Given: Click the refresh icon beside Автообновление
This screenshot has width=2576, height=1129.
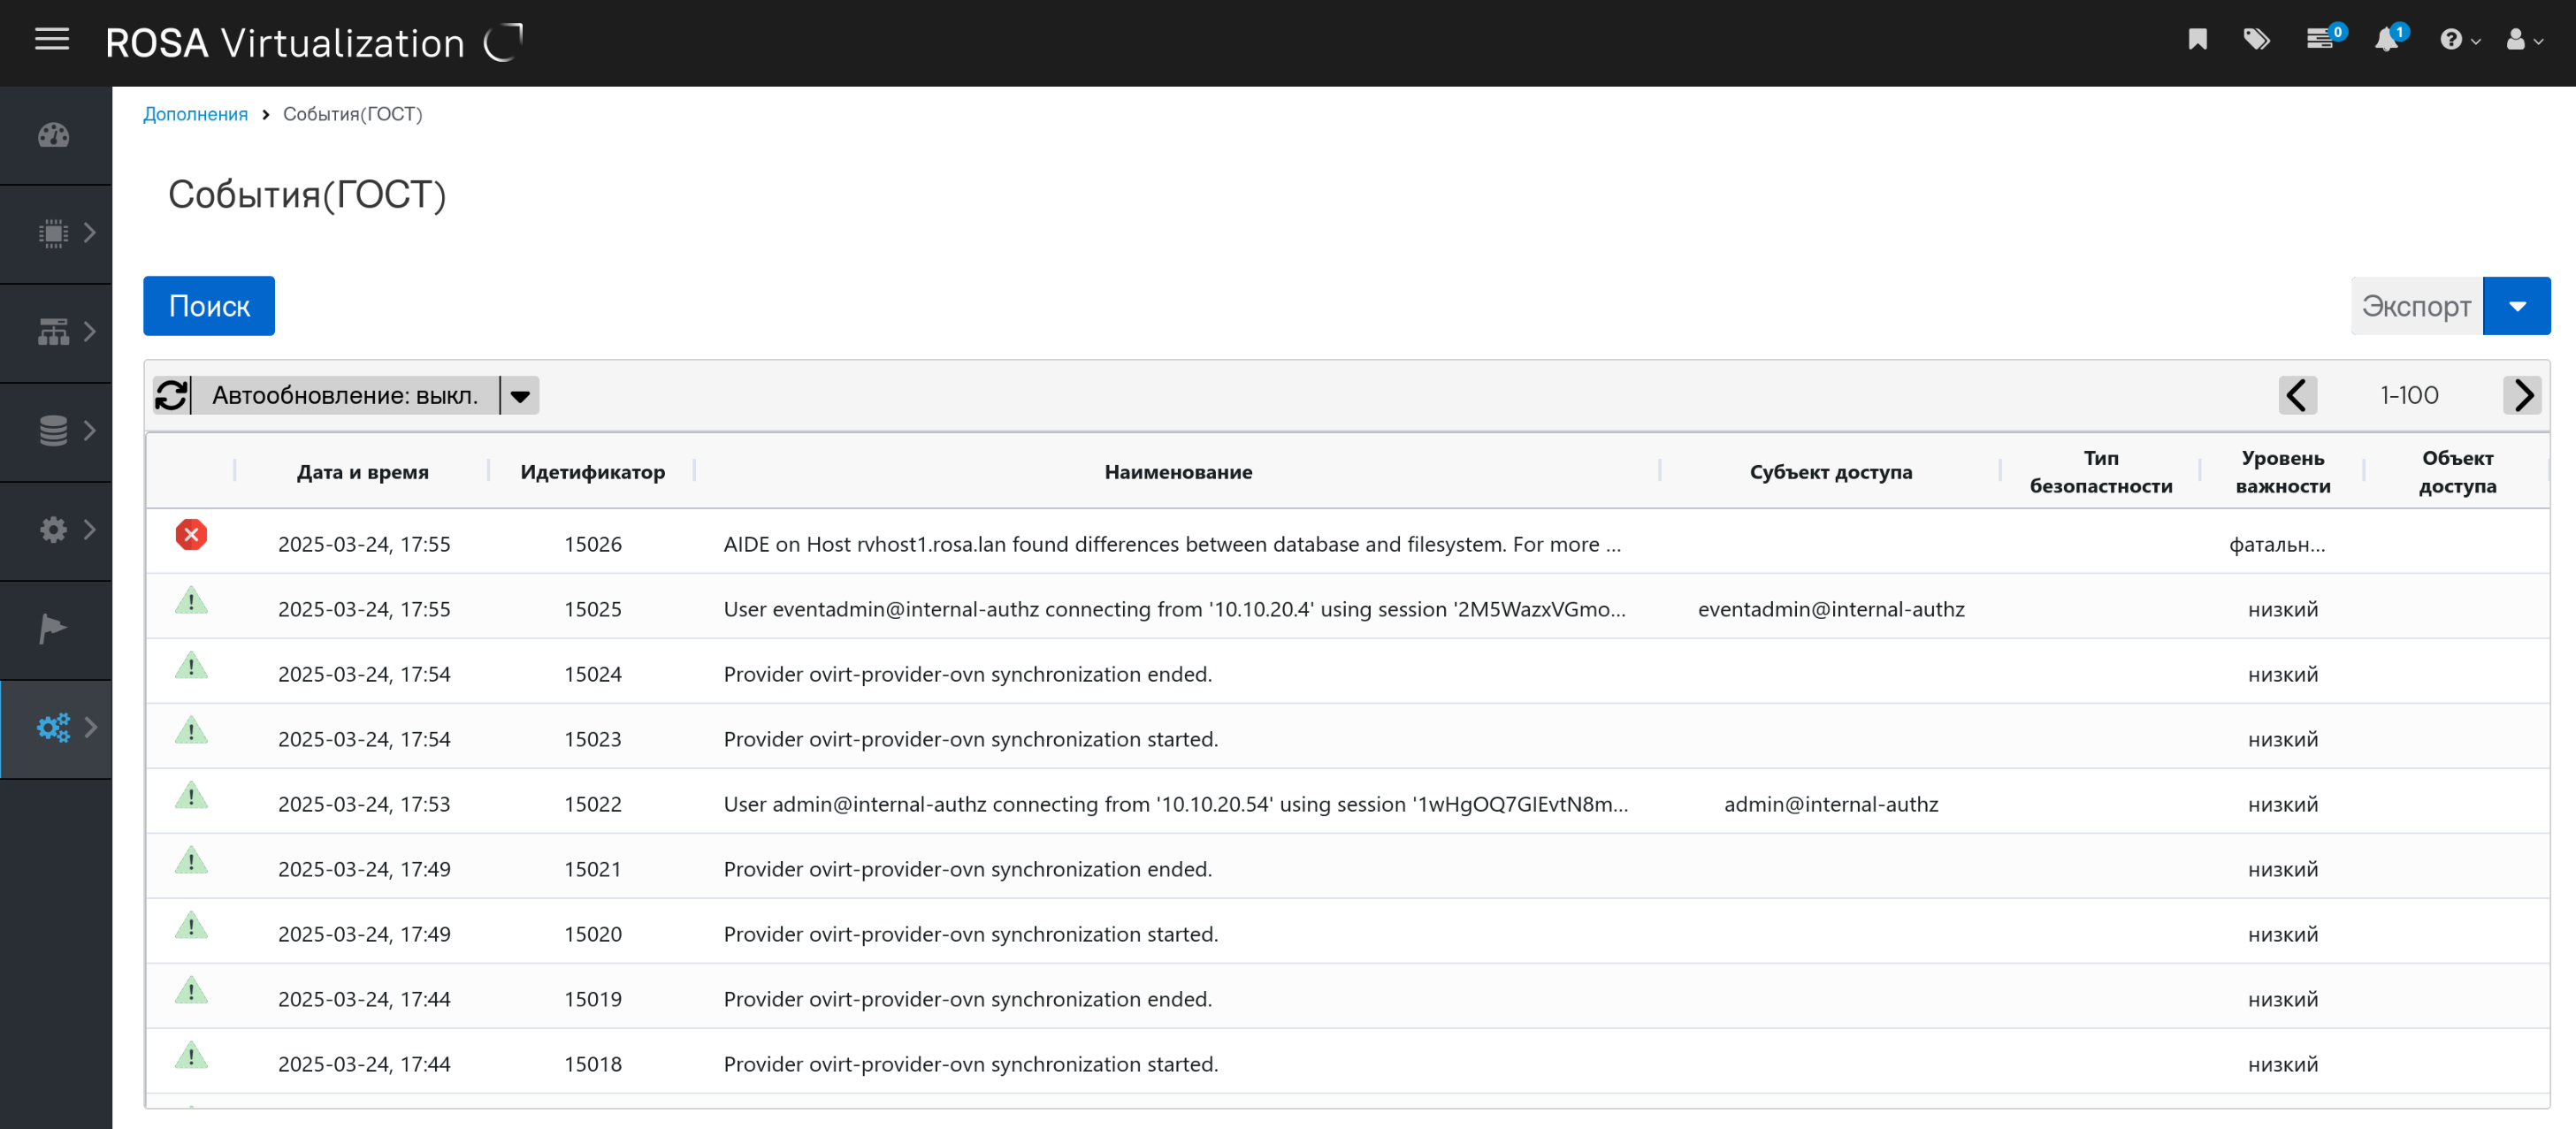Looking at the screenshot, I should pyautogui.click(x=171, y=395).
